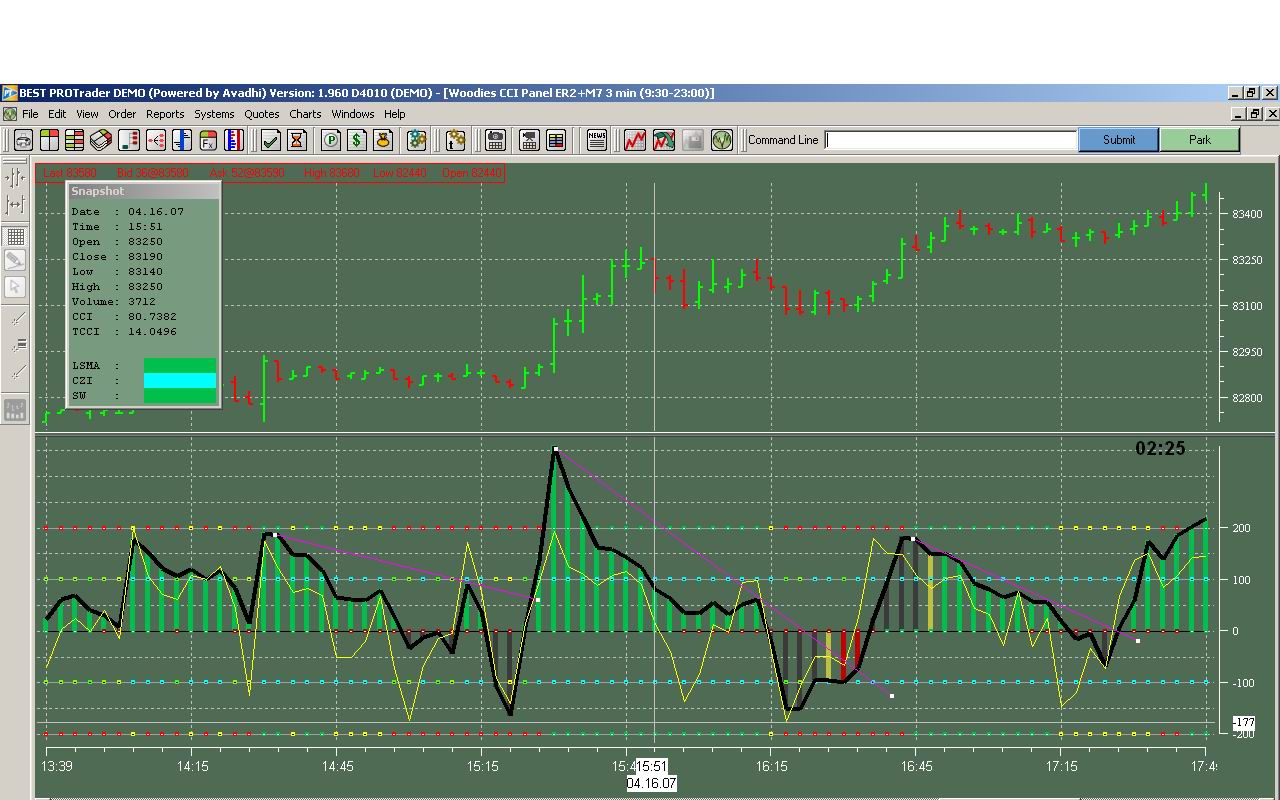Open the NEWS toolbar icon

[x=597, y=140]
